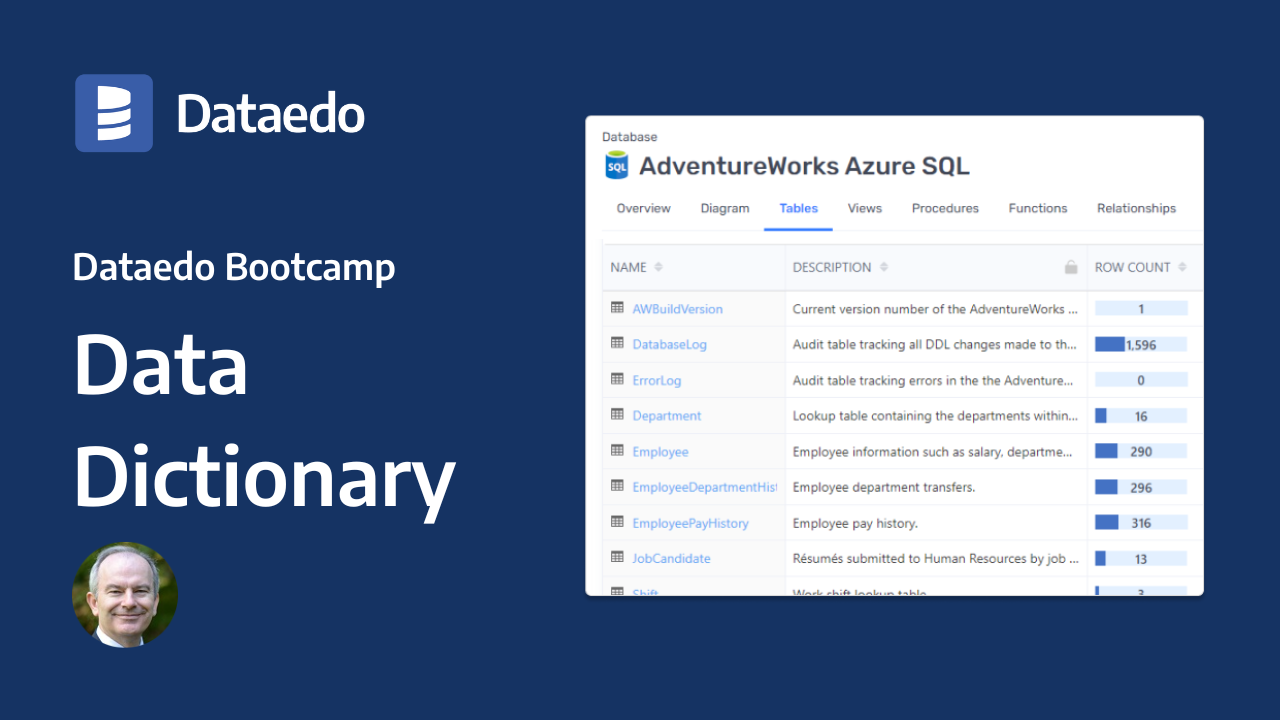Open the Overview tab
The image size is (1280, 720).
point(643,208)
